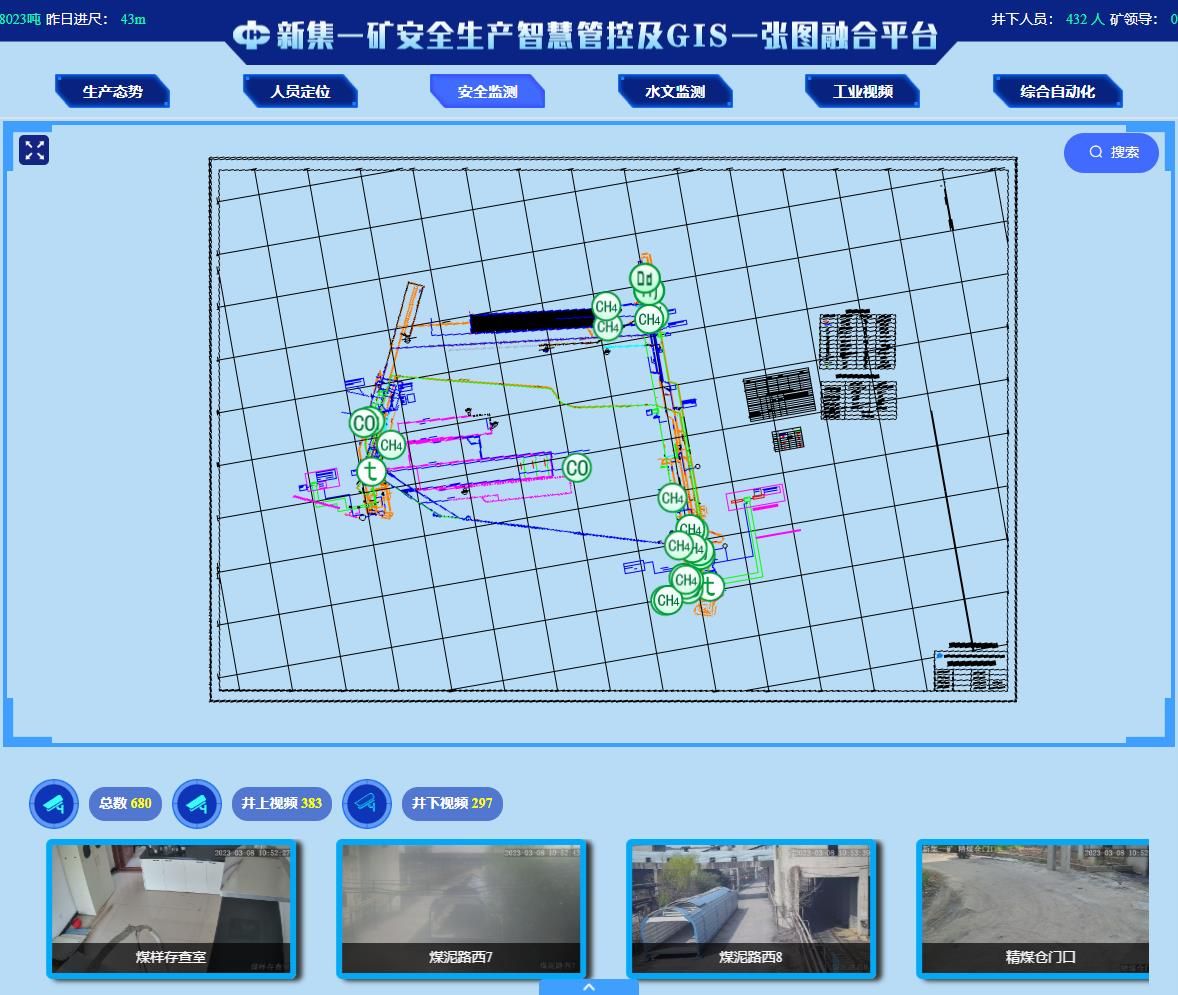Click the fullscreen expand icon on map
1178x995 pixels.
[x=34, y=150]
